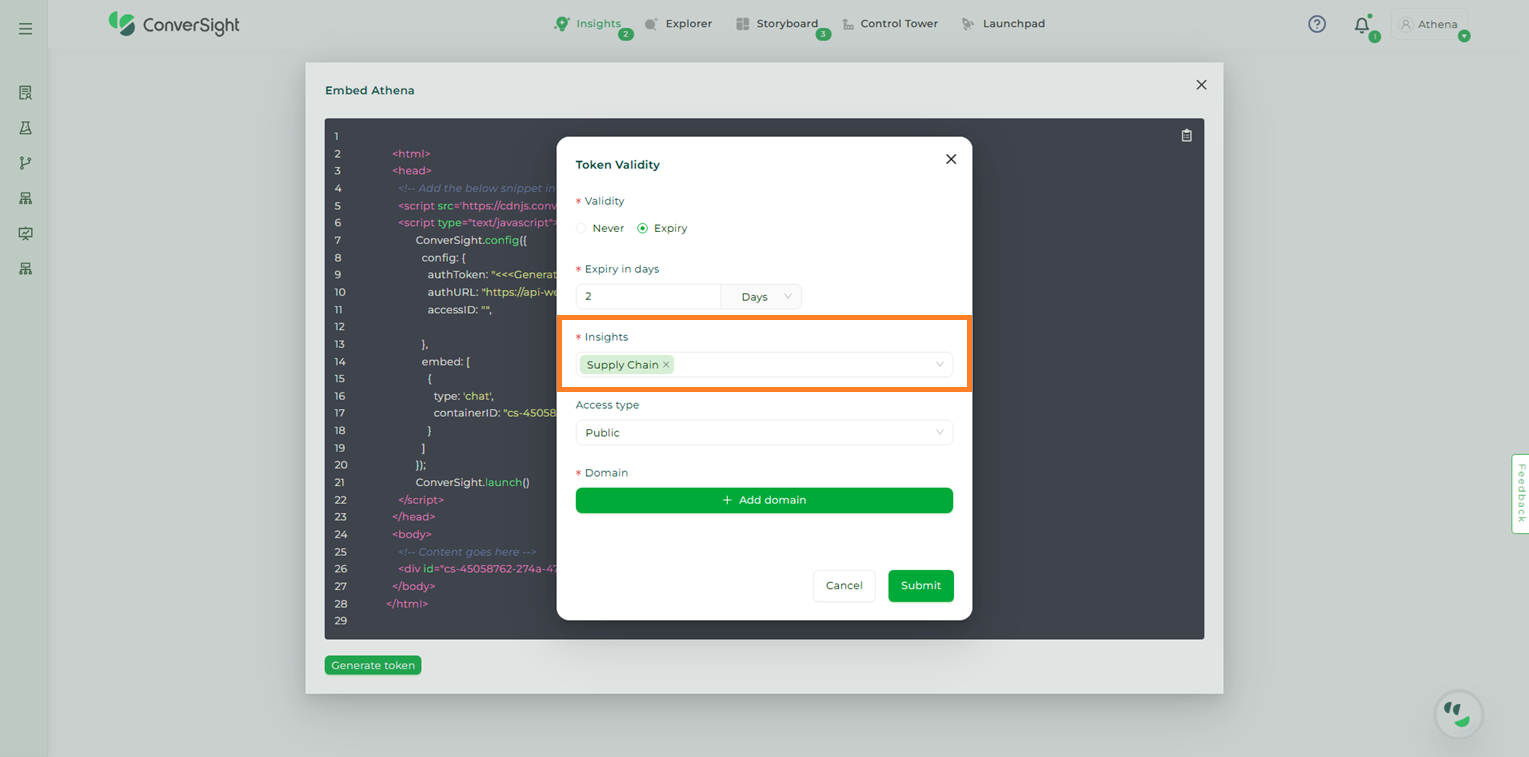Click the help question mark icon
The image size is (1529, 757).
[x=1317, y=24]
